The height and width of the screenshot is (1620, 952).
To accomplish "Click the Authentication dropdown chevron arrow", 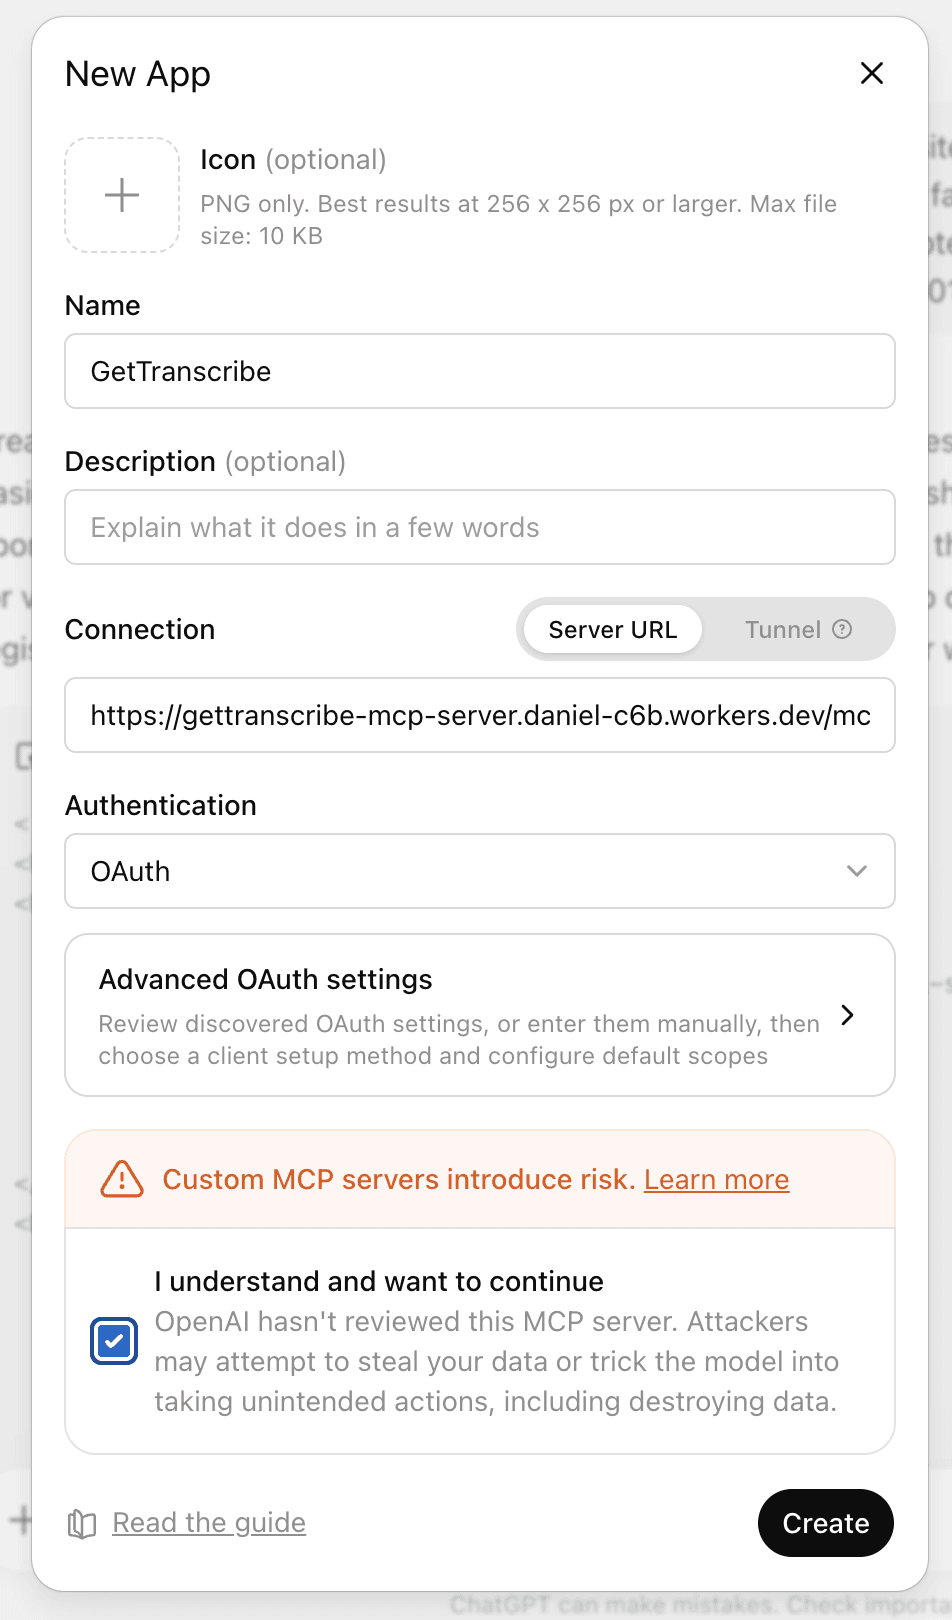I will click(856, 871).
